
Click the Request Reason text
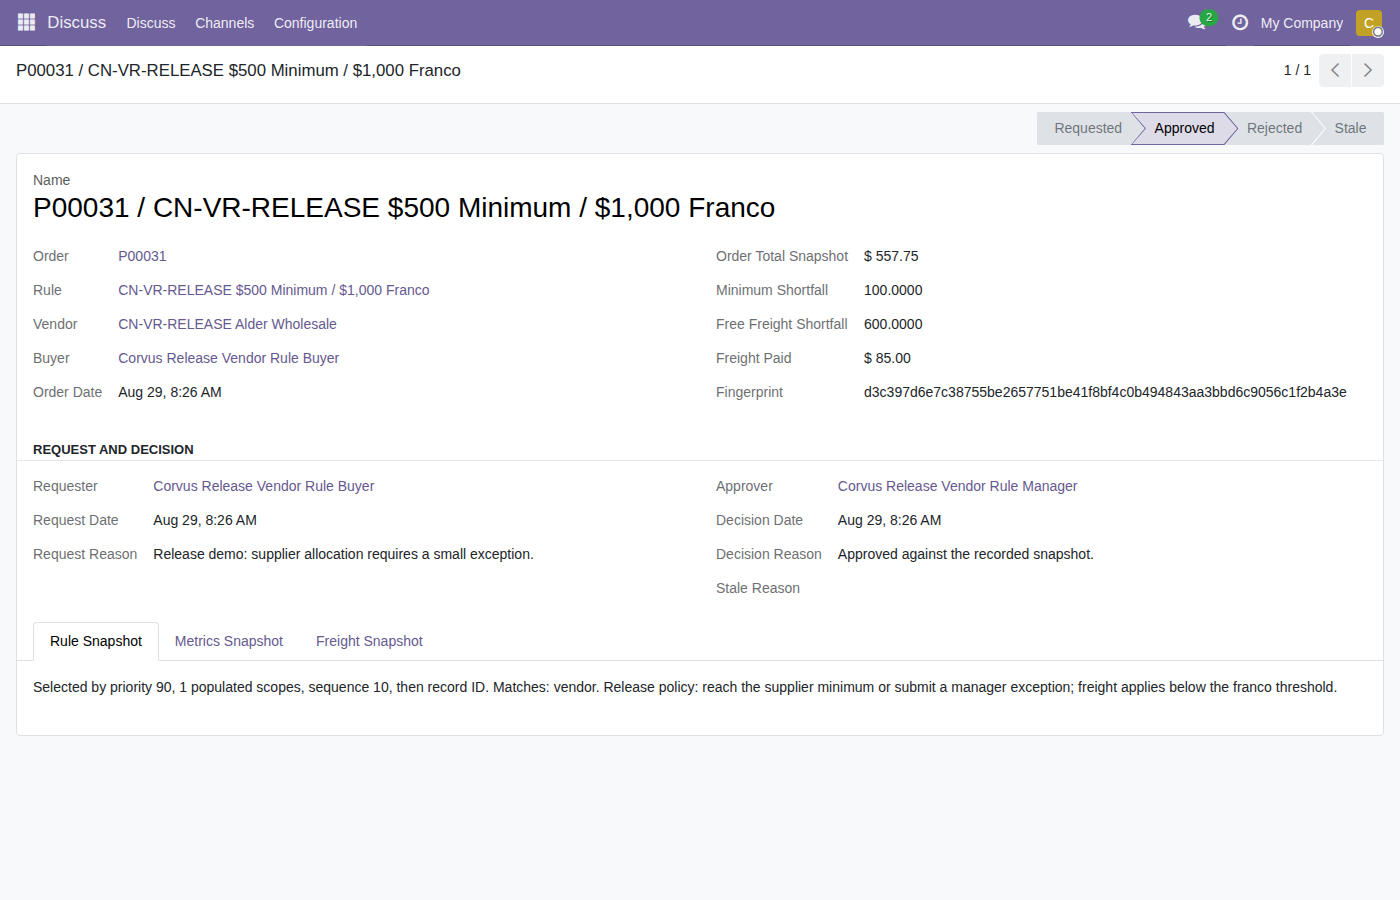pyautogui.click(x=343, y=554)
